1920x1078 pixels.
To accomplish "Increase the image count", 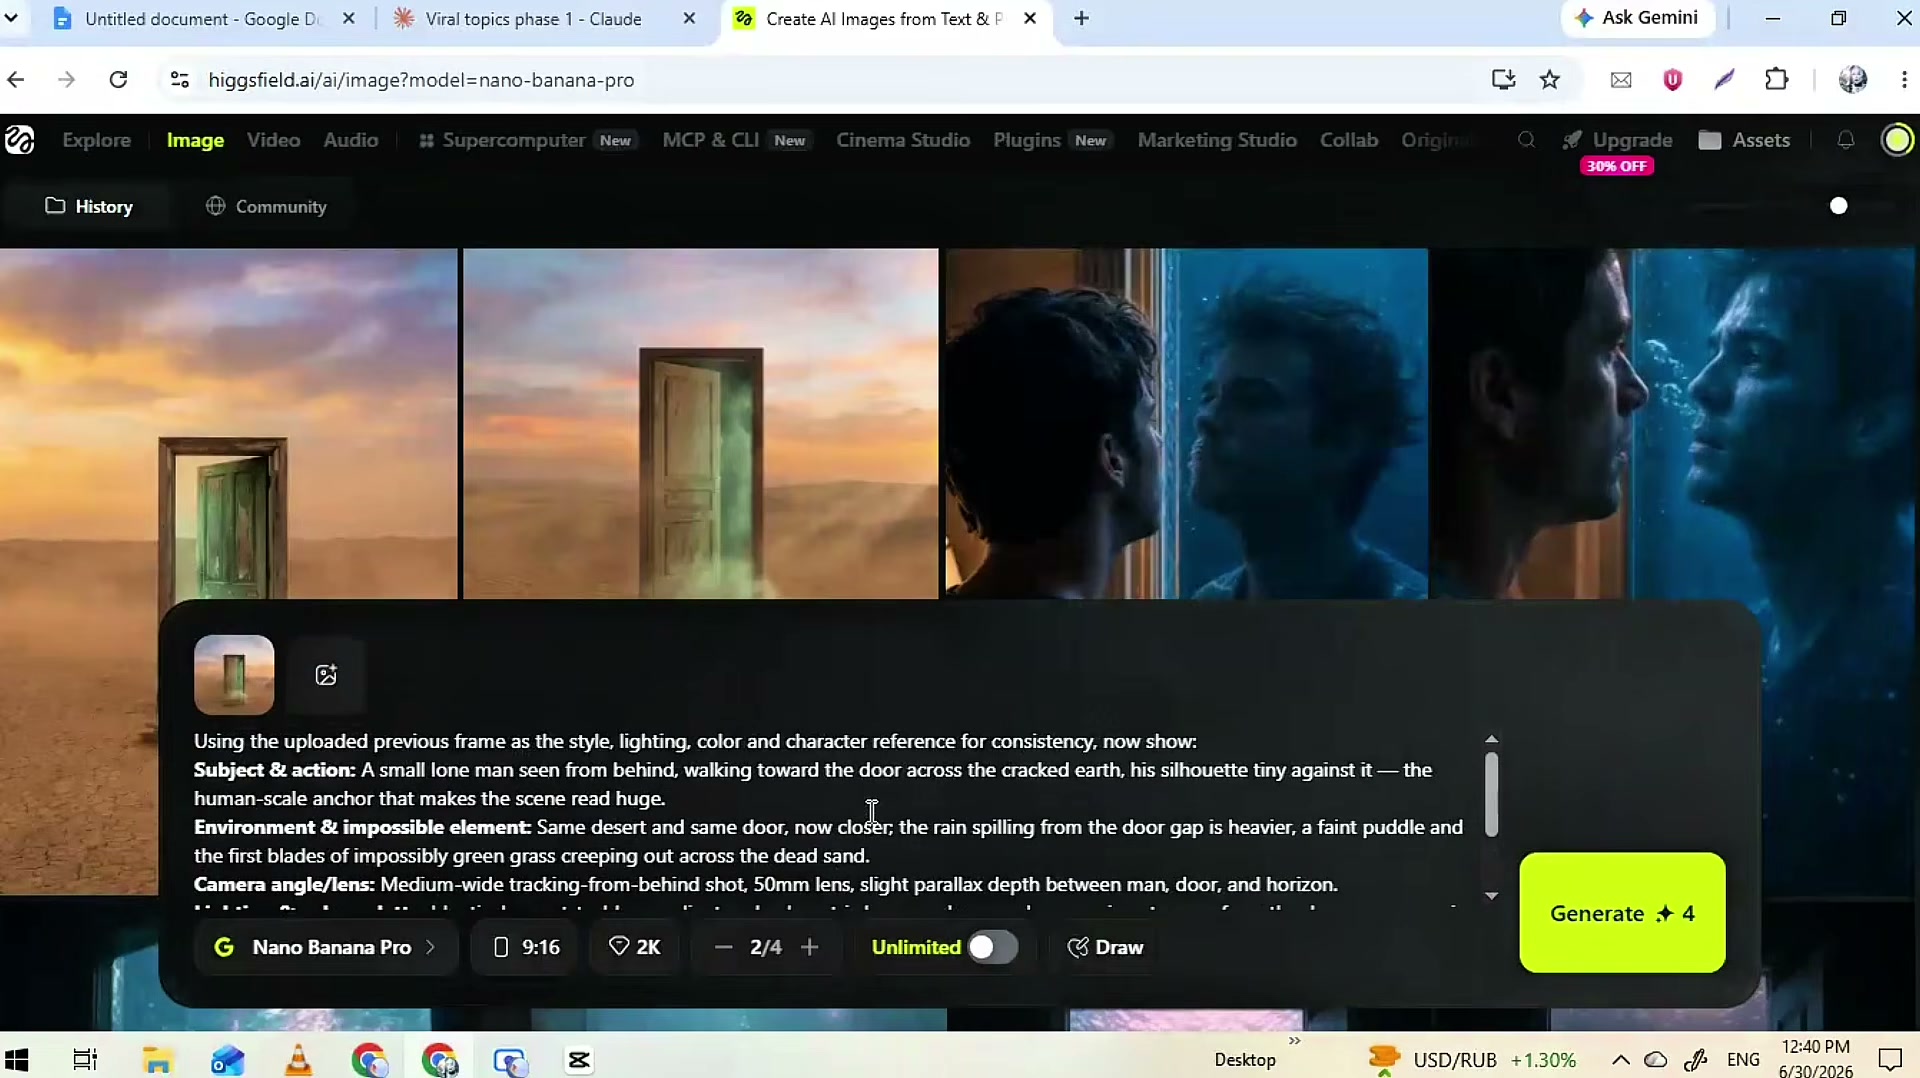I will 810,948.
